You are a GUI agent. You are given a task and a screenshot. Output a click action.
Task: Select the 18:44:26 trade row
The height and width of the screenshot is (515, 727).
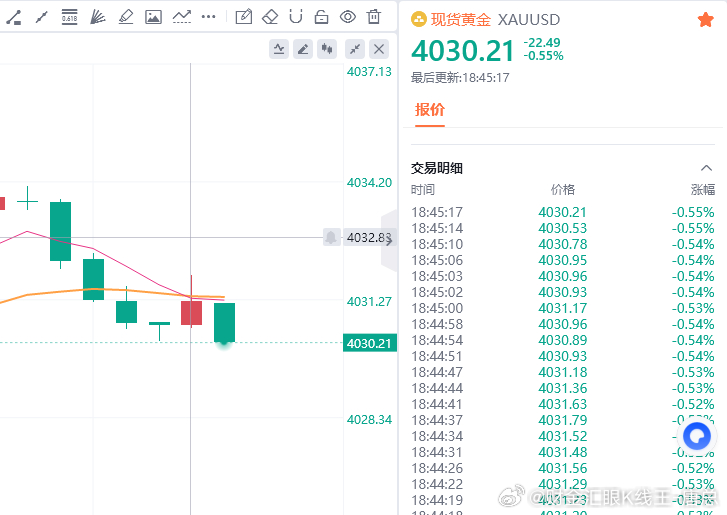[562, 468]
